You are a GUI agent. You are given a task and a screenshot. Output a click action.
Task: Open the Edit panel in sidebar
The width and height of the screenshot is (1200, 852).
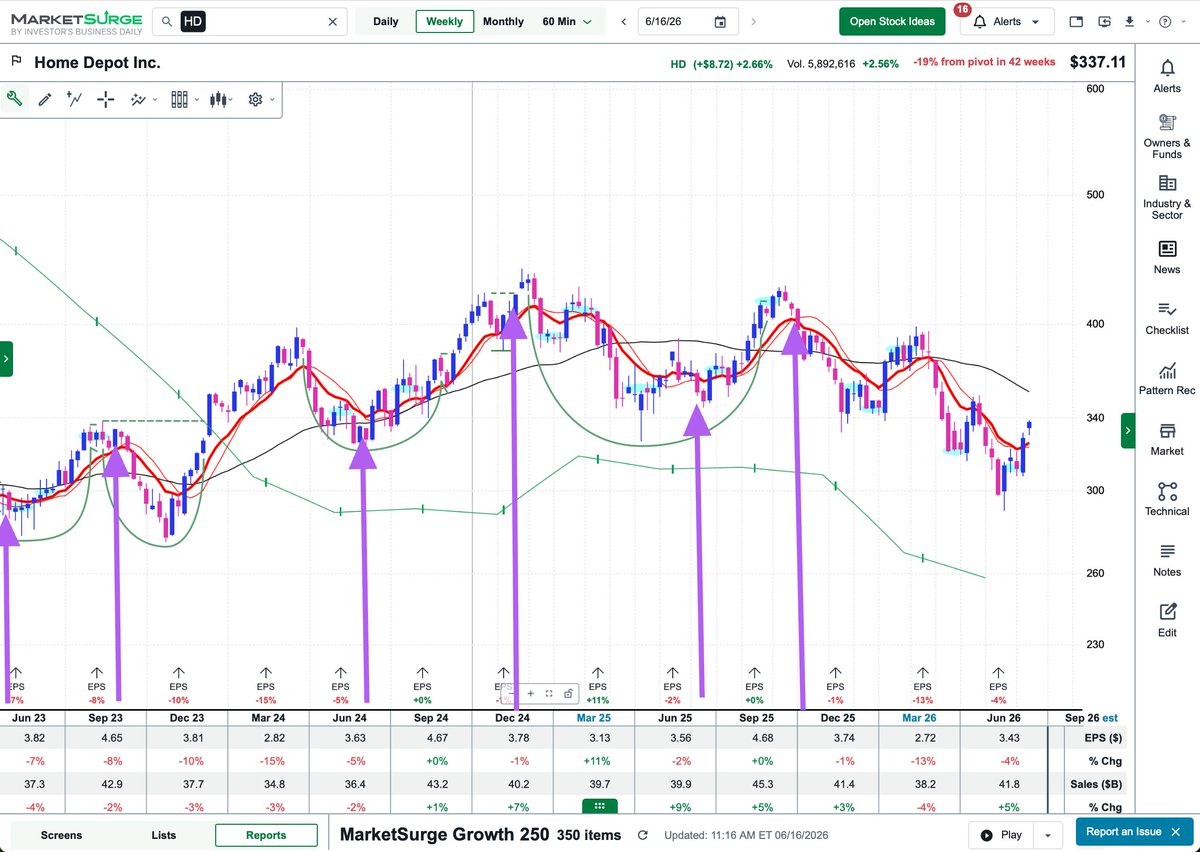point(1167,620)
